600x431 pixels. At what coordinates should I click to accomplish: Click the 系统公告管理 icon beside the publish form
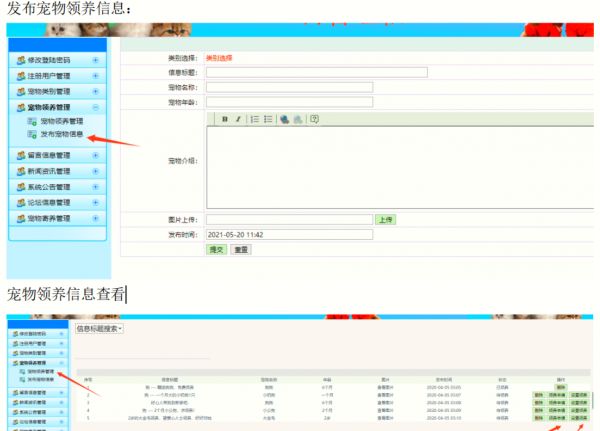(21, 187)
